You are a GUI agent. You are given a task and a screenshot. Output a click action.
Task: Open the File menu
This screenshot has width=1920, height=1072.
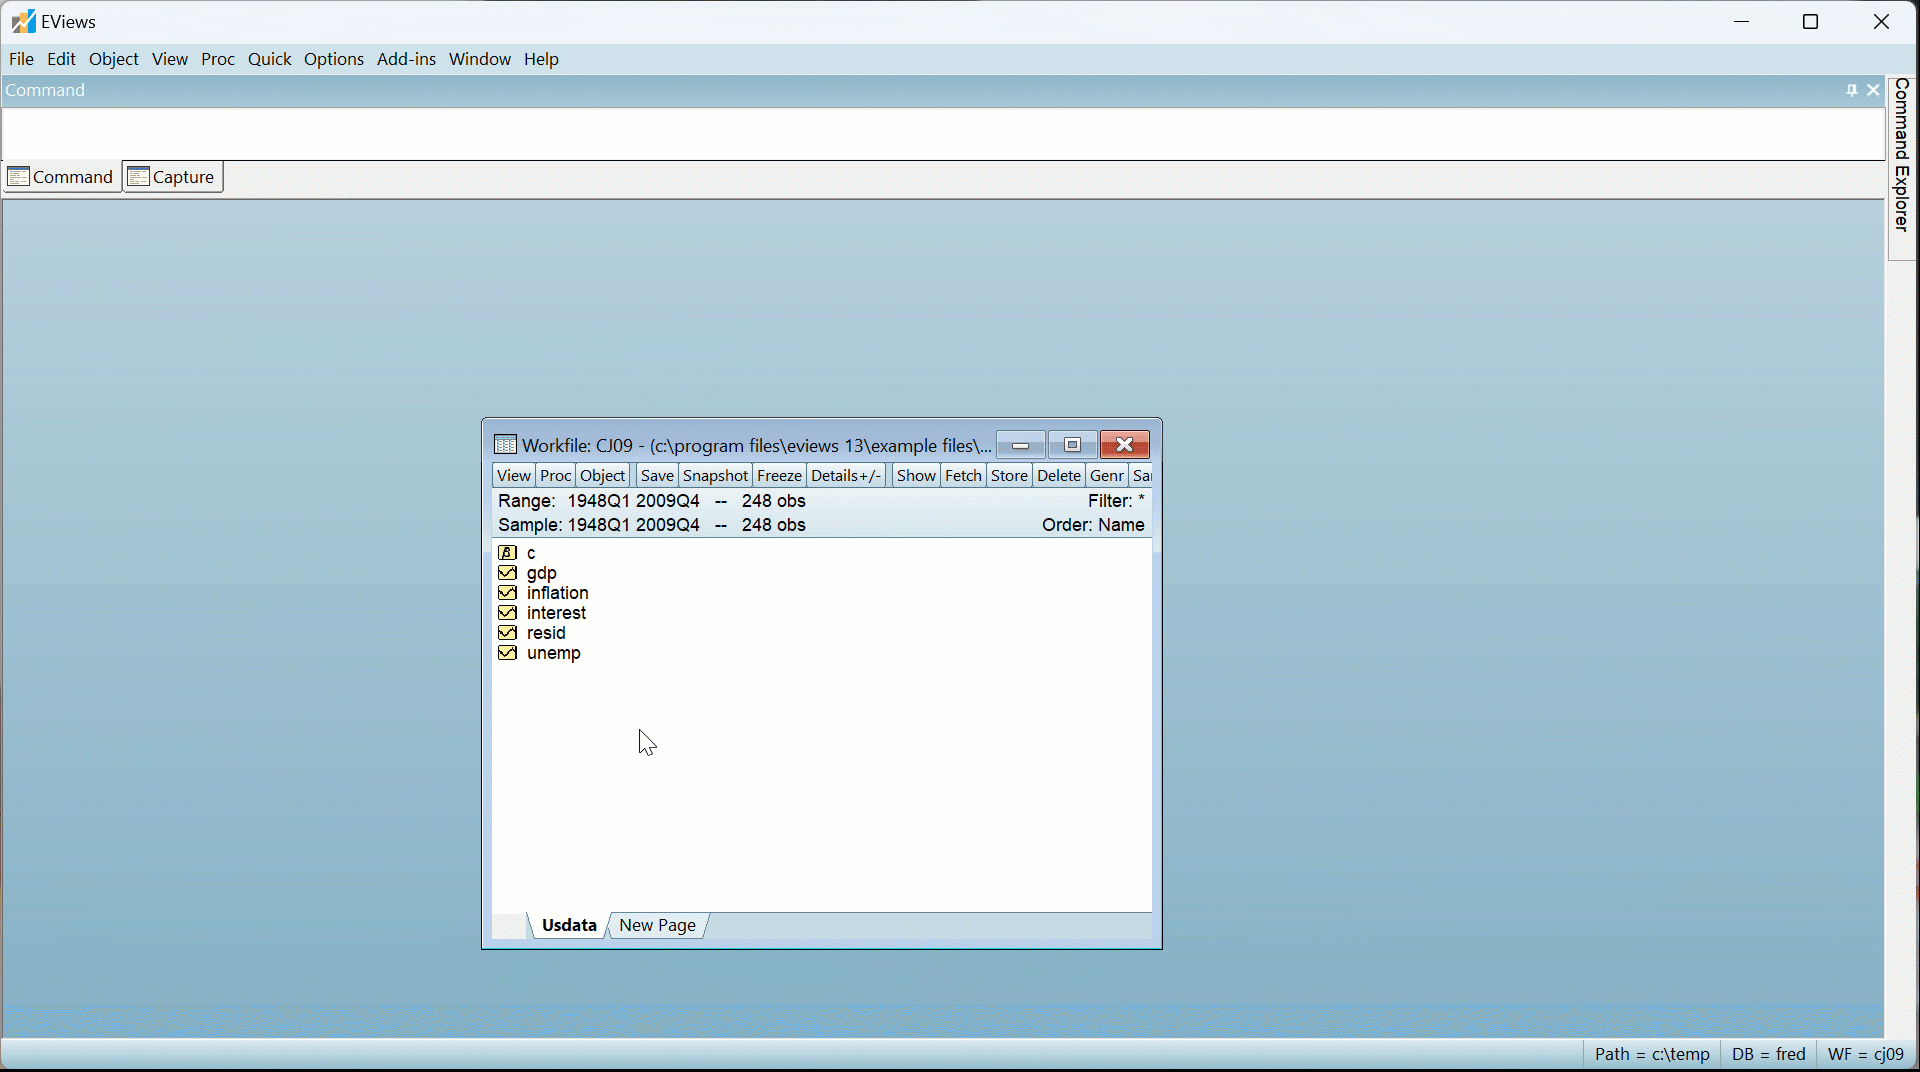(x=22, y=60)
